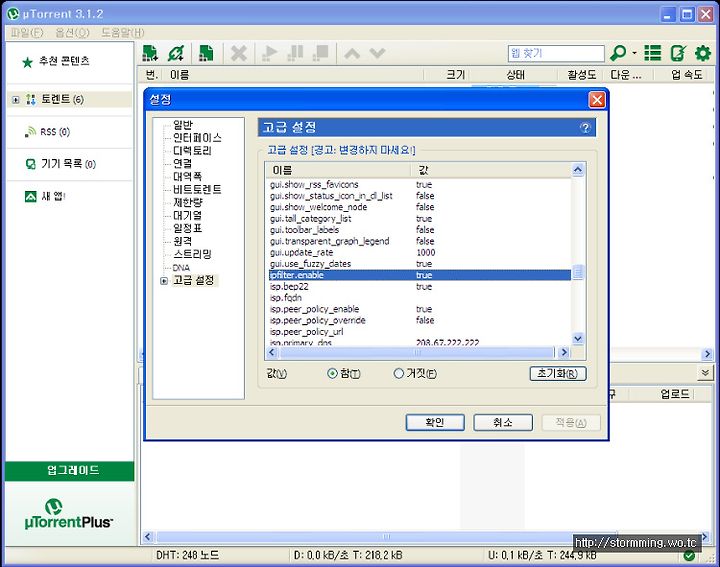Click the OK confirm button

coord(435,422)
